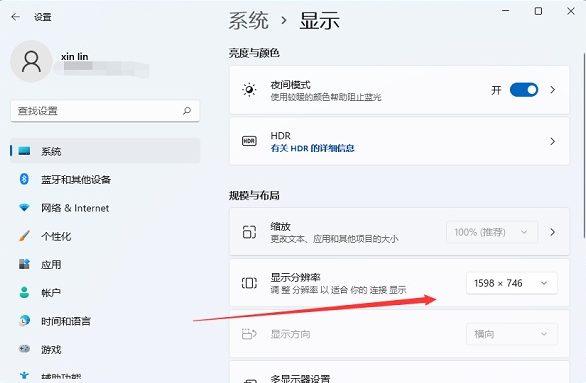Click the 开 label beside the toggle

pyautogui.click(x=496, y=90)
